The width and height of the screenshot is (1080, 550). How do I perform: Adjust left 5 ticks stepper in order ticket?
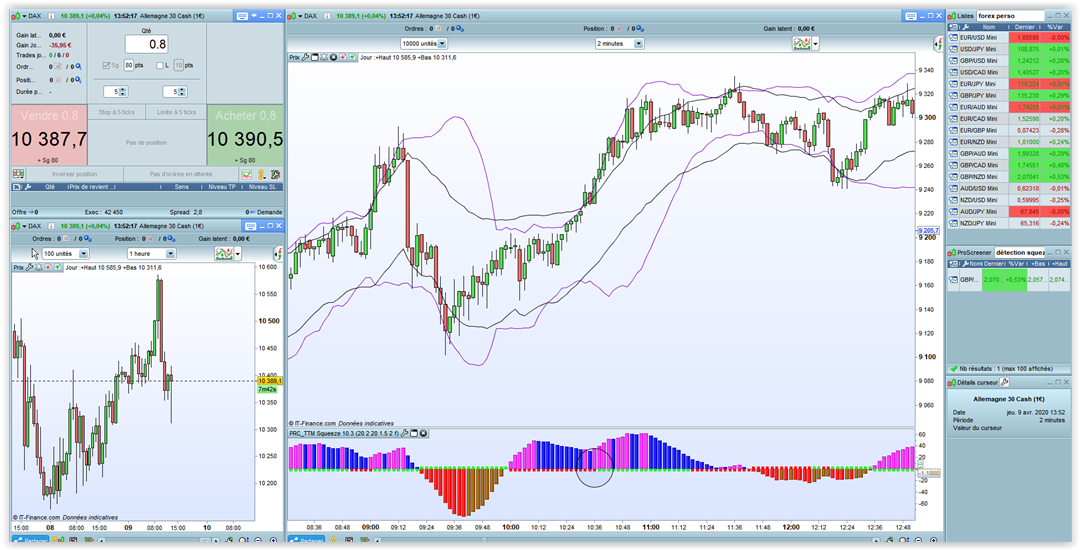pos(116,92)
